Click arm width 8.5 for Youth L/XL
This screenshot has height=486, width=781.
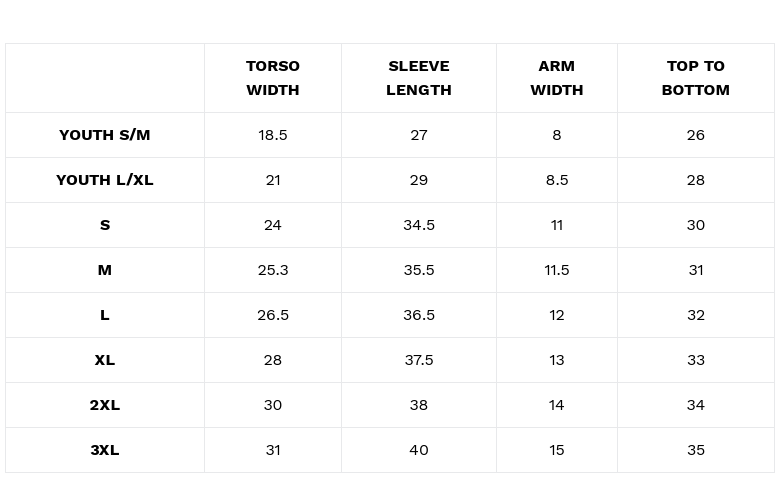[556, 180]
